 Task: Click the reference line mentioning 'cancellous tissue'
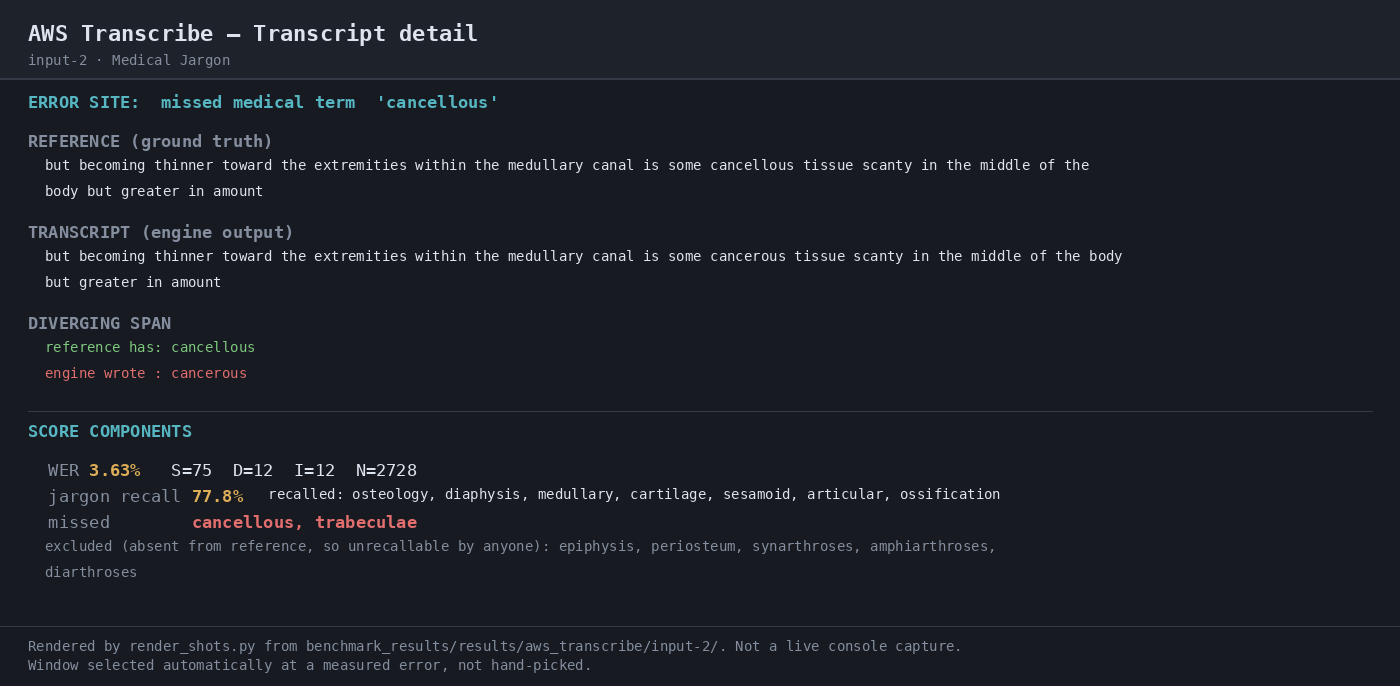pos(567,166)
